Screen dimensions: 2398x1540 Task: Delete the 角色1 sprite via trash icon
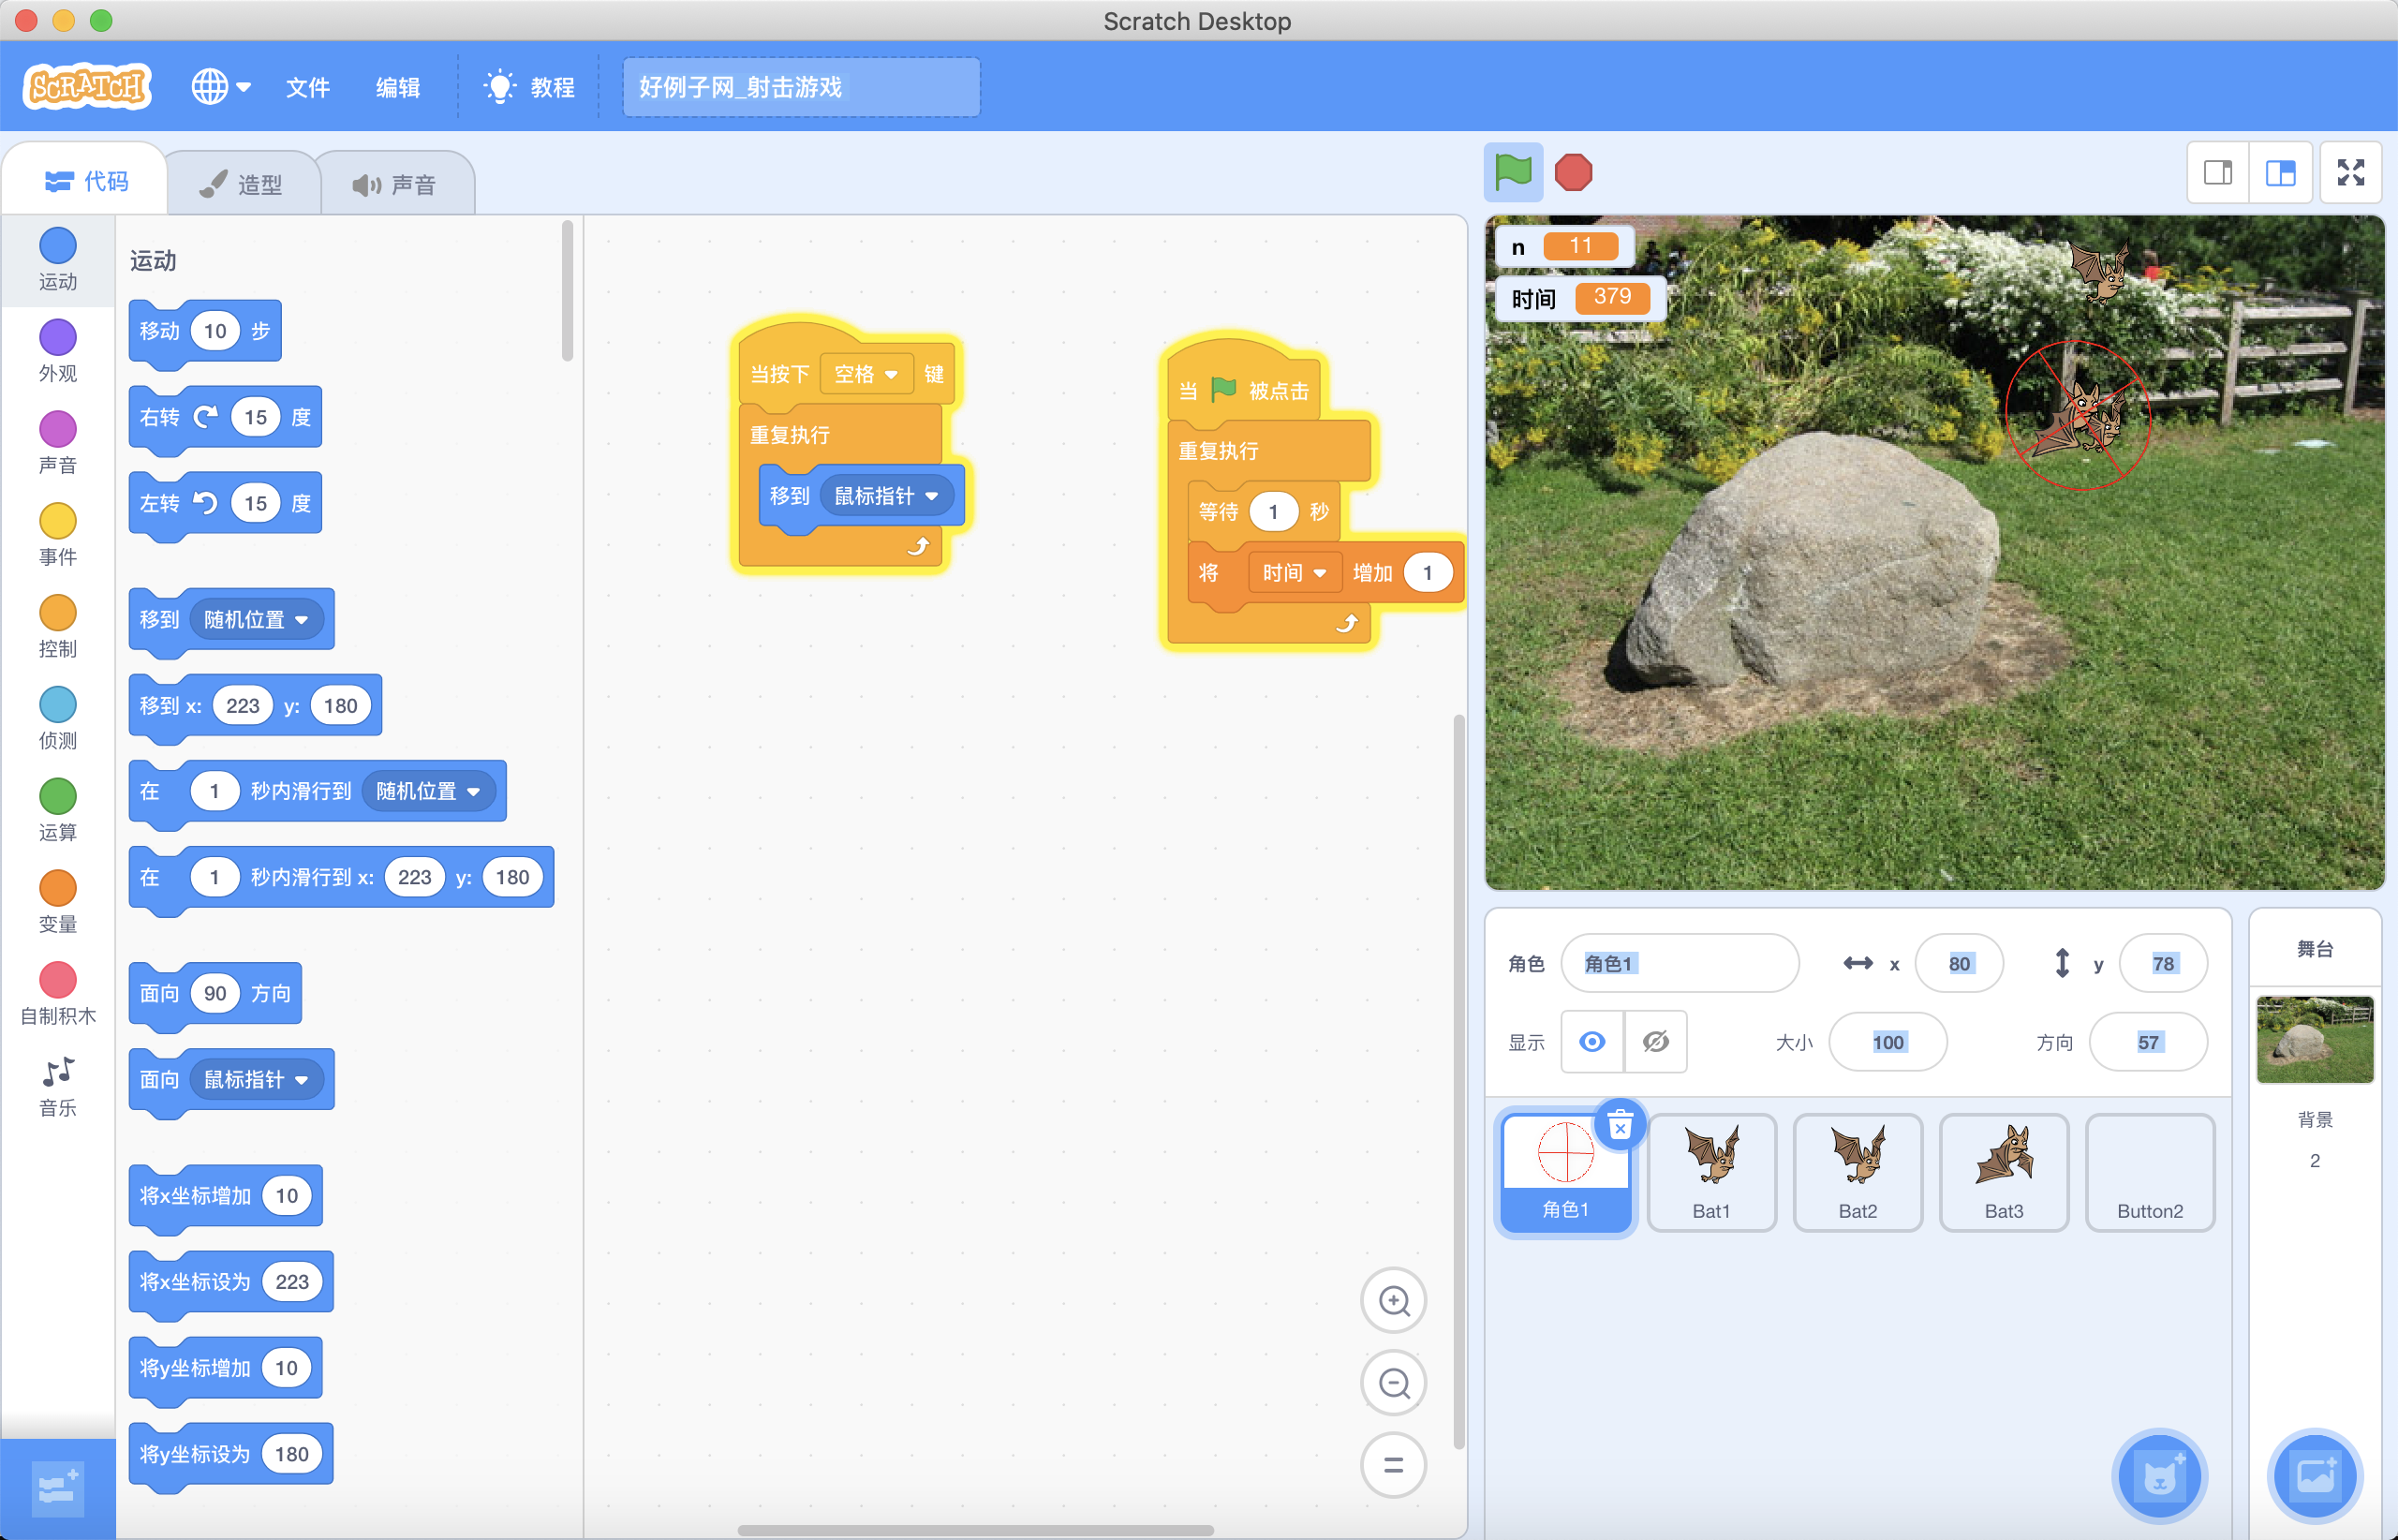pos(1620,1126)
